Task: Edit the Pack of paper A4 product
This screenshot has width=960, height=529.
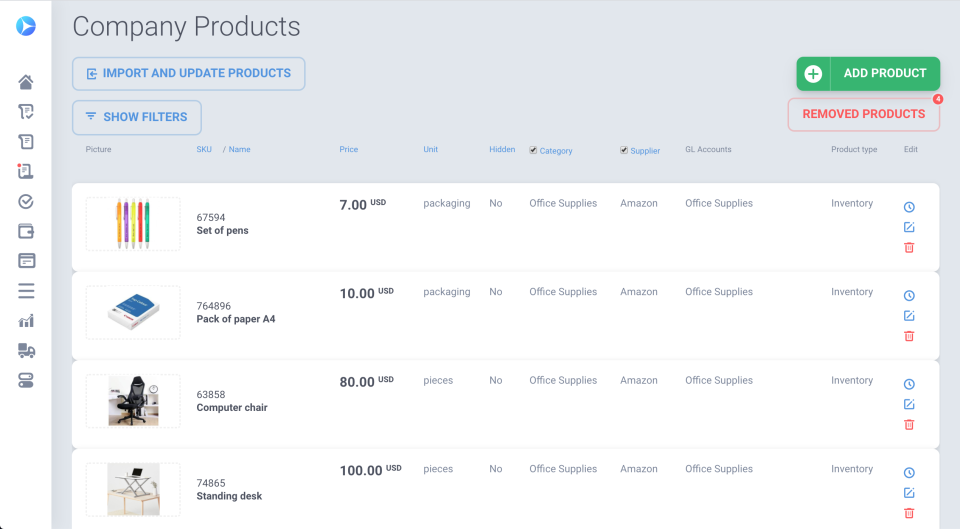Action: pyautogui.click(x=909, y=316)
